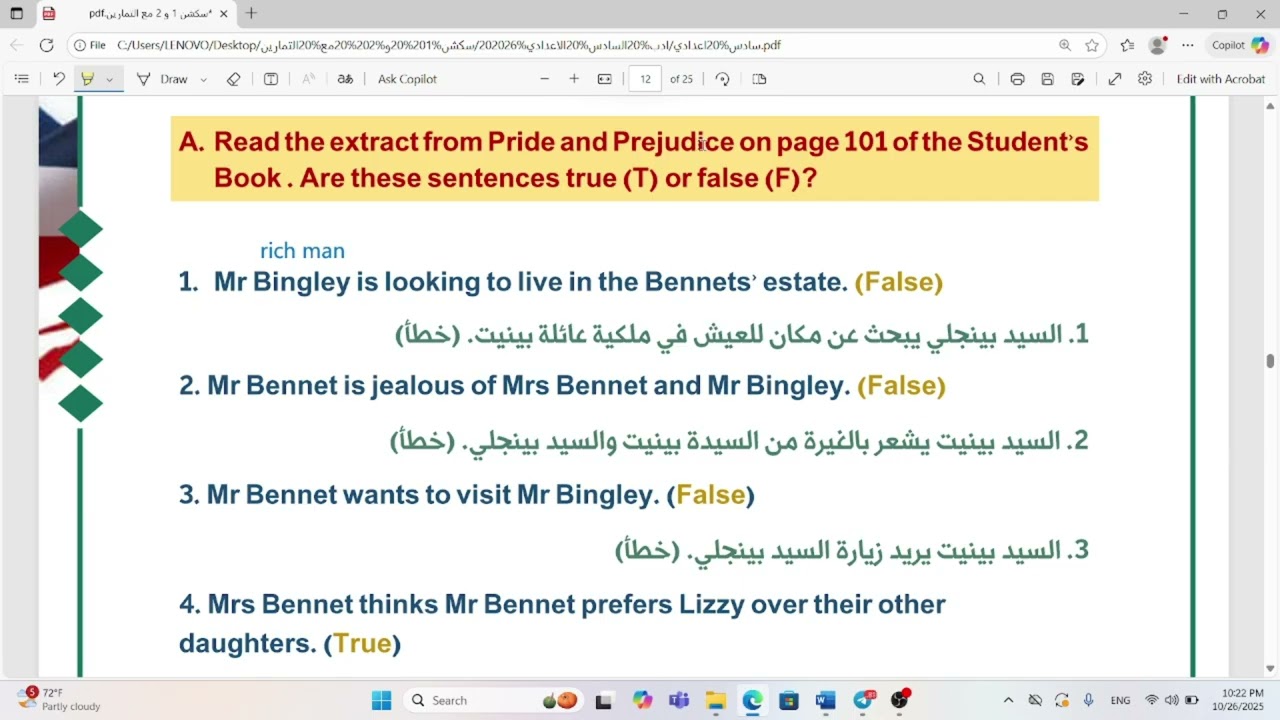Click the page number field showing 12
Viewport: 1280px width, 720px height.
[645, 79]
